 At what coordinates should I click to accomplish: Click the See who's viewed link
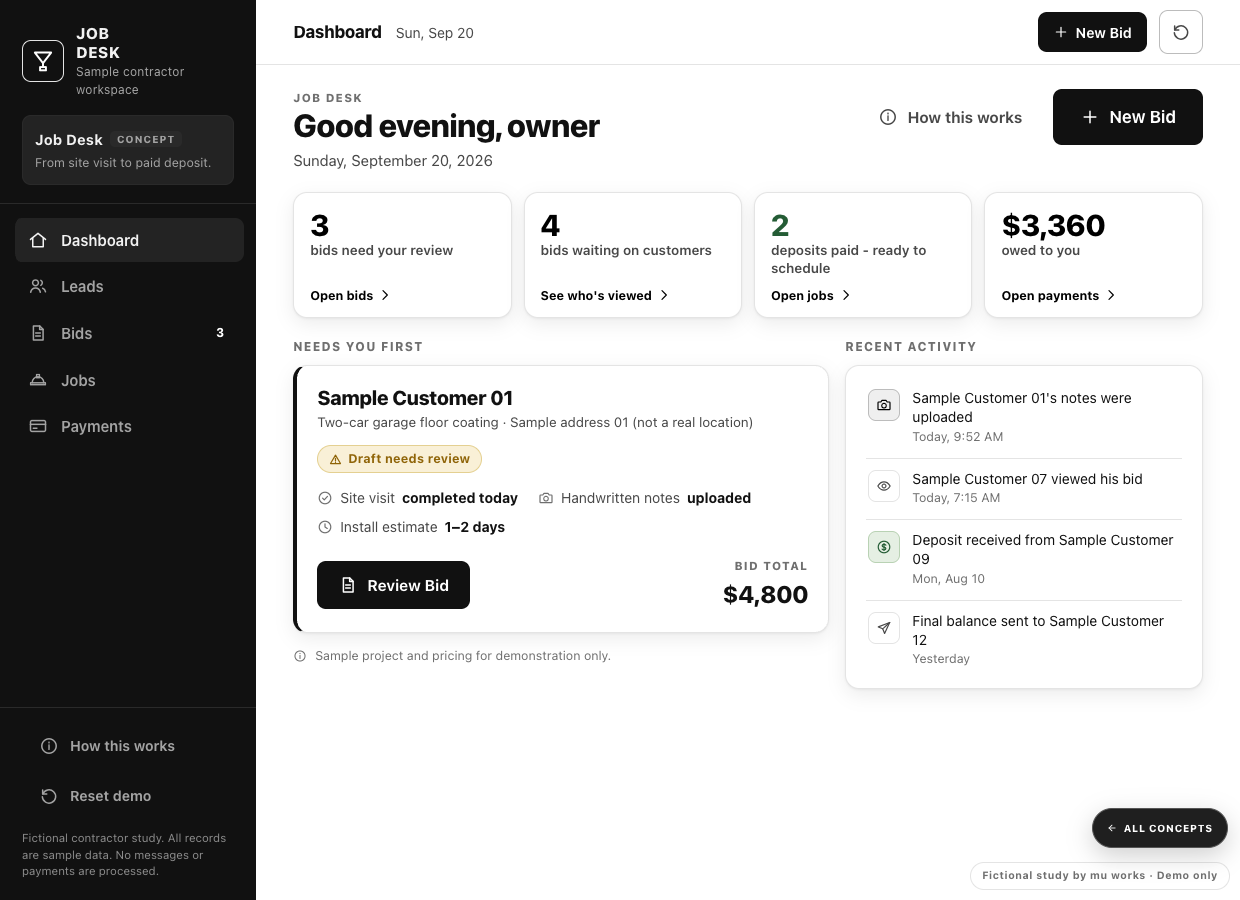coord(605,295)
